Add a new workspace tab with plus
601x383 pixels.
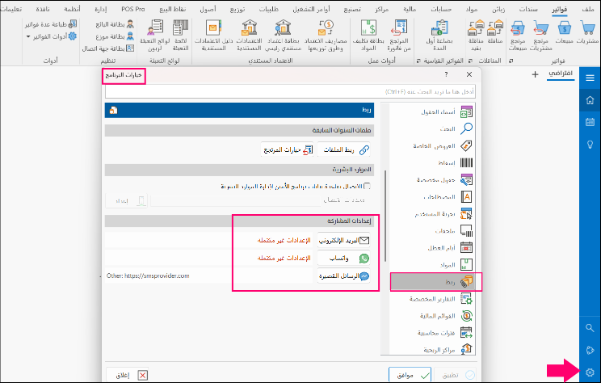coord(535,74)
